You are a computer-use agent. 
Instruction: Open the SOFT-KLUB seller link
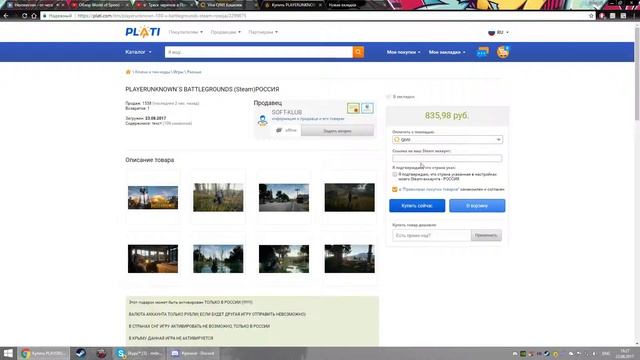tap(287, 112)
